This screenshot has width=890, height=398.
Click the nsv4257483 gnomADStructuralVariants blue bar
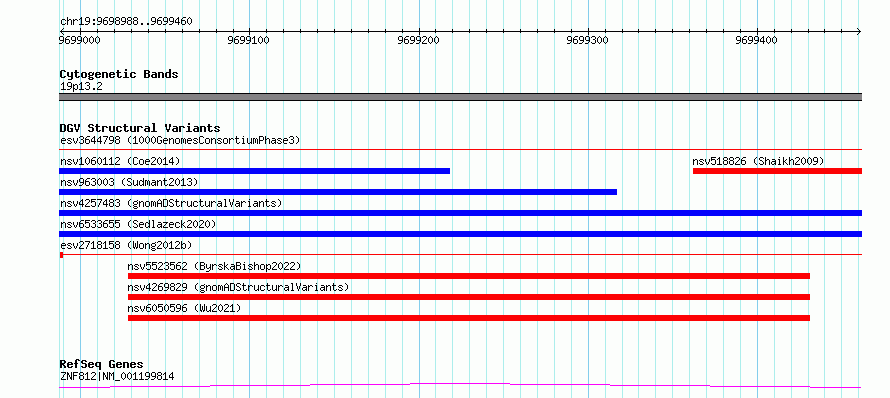[461, 213]
